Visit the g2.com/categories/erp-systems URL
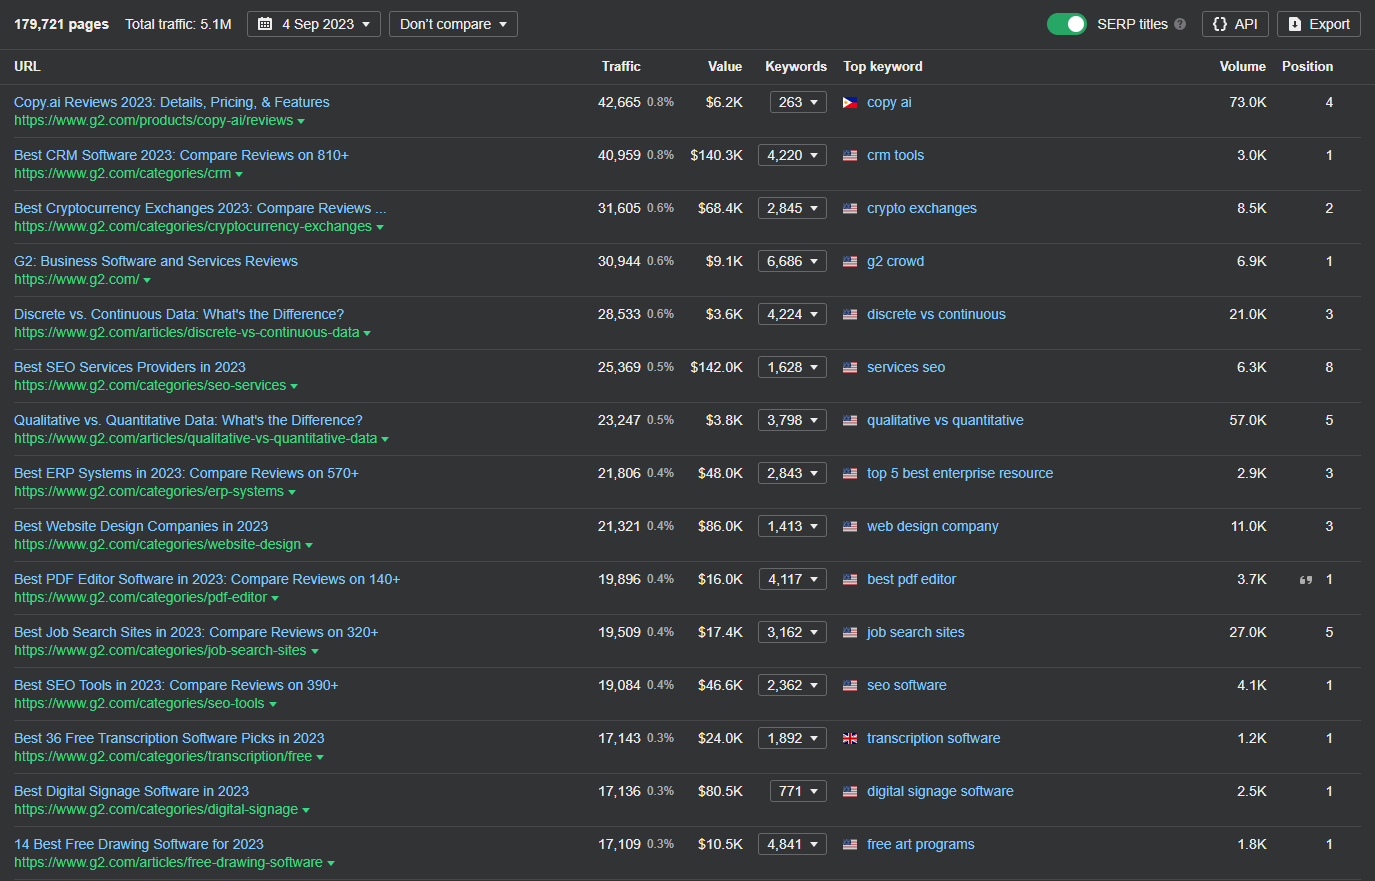Image resolution: width=1375 pixels, height=881 pixels. click(x=149, y=491)
